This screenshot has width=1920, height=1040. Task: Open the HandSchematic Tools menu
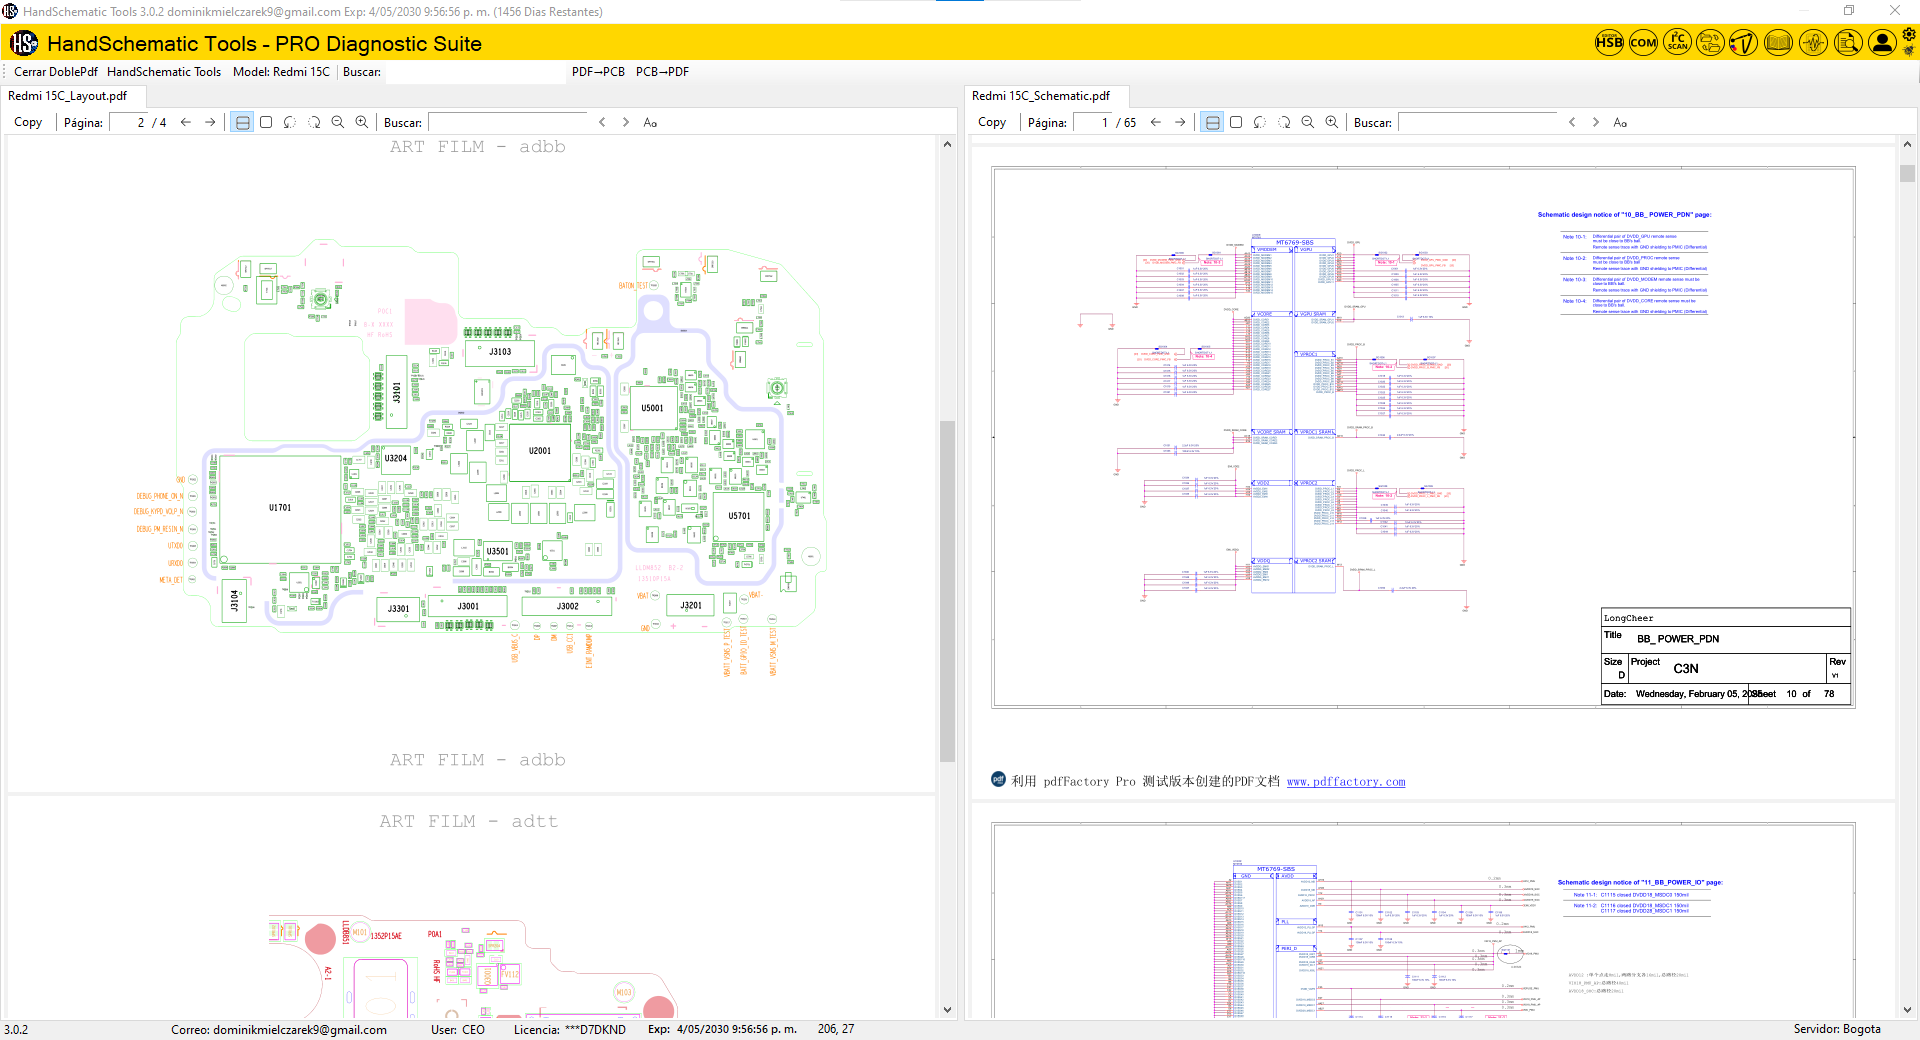tap(164, 72)
